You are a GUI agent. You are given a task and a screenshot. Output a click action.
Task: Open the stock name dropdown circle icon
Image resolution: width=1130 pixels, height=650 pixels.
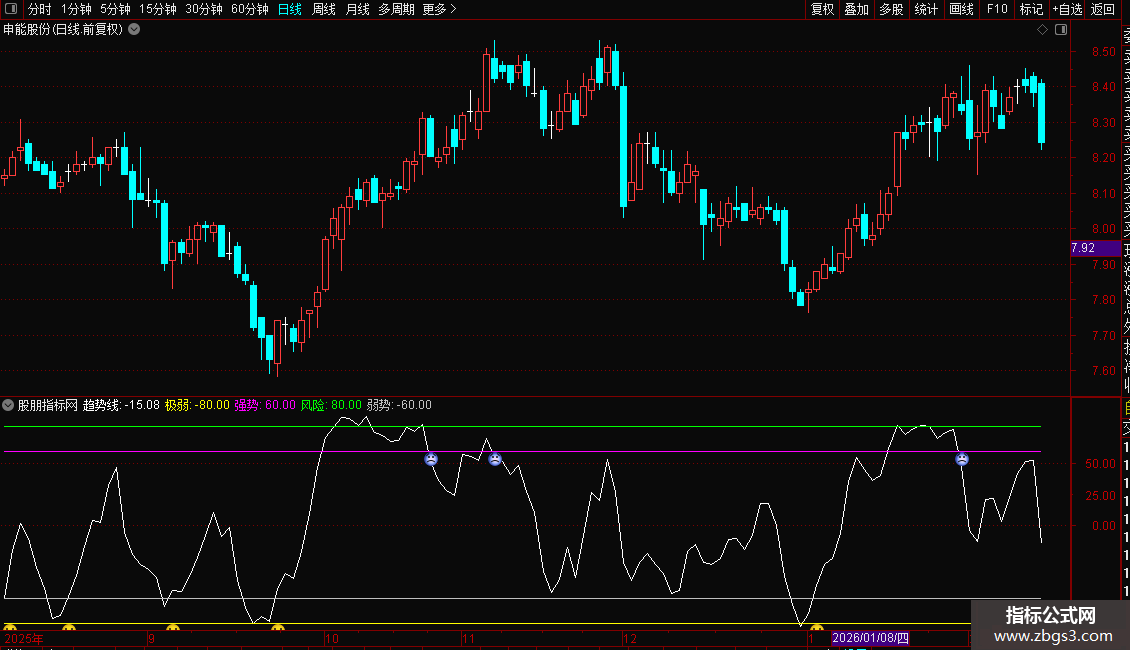tap(134, 30)
